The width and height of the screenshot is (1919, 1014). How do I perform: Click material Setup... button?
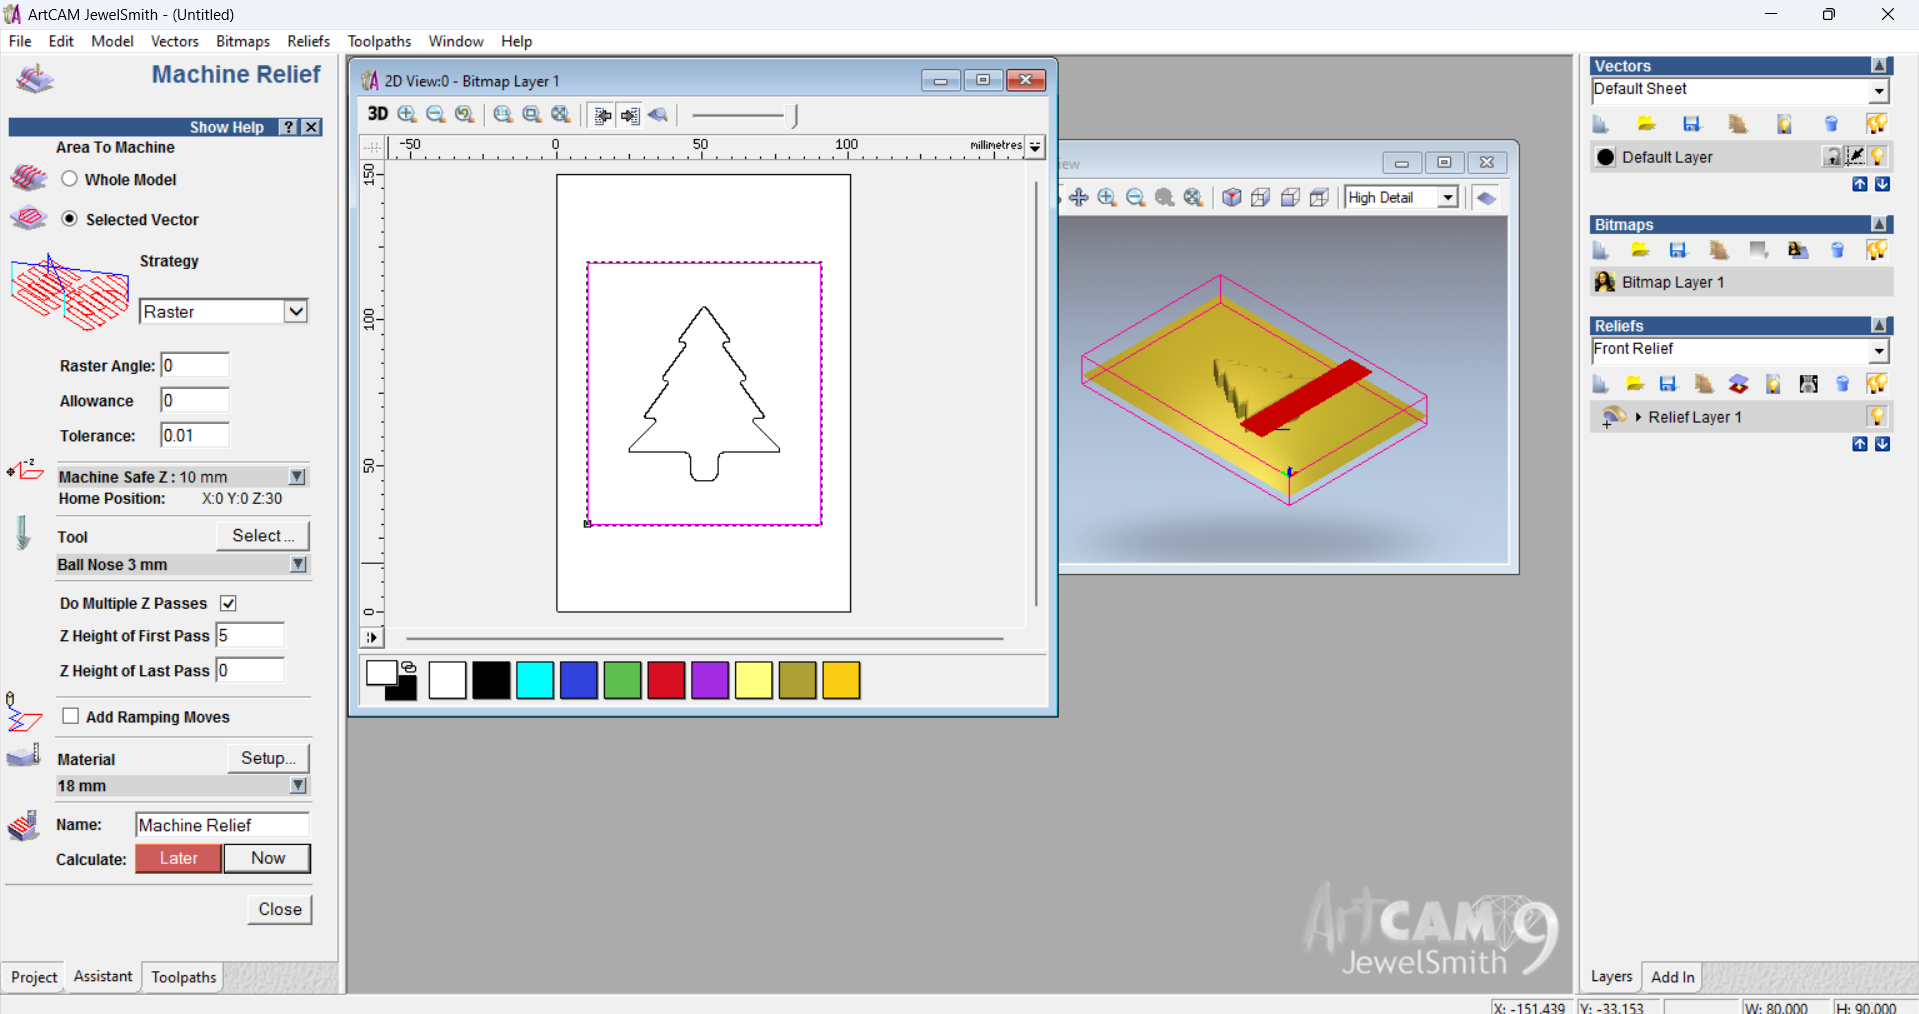pos(268,758)
